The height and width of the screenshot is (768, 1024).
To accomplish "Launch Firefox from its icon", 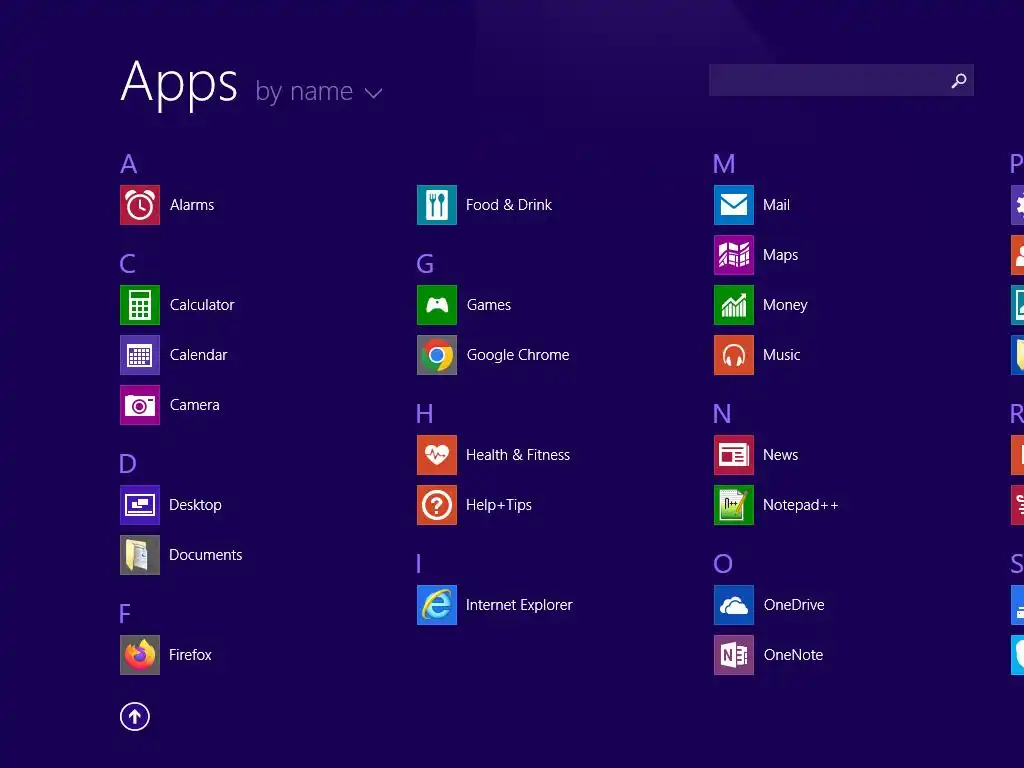I will tap(140, 655).
